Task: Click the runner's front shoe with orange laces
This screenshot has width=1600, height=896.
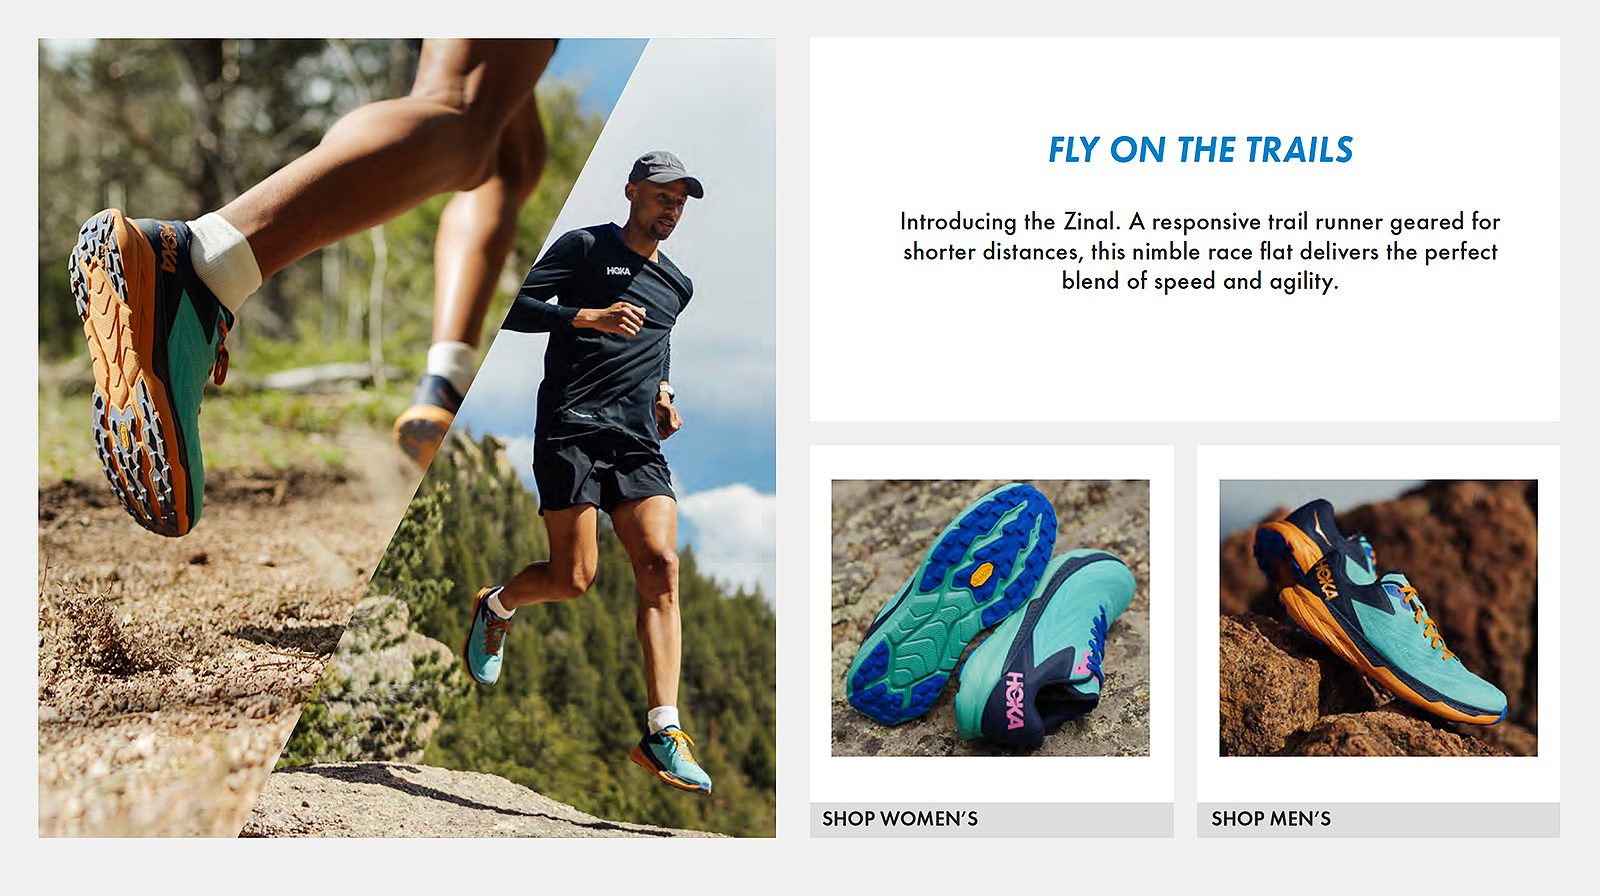Action: [670, 757]
